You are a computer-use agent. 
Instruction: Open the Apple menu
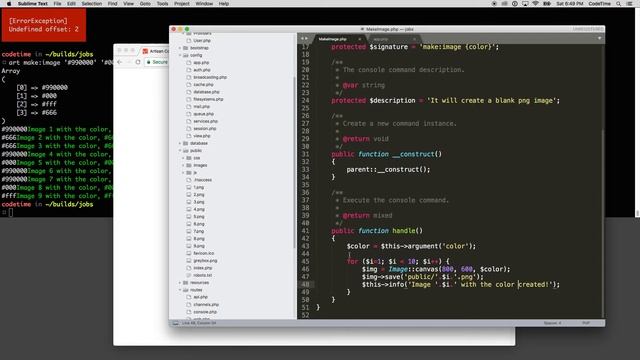pyautogui.click(x=9, y=4)
